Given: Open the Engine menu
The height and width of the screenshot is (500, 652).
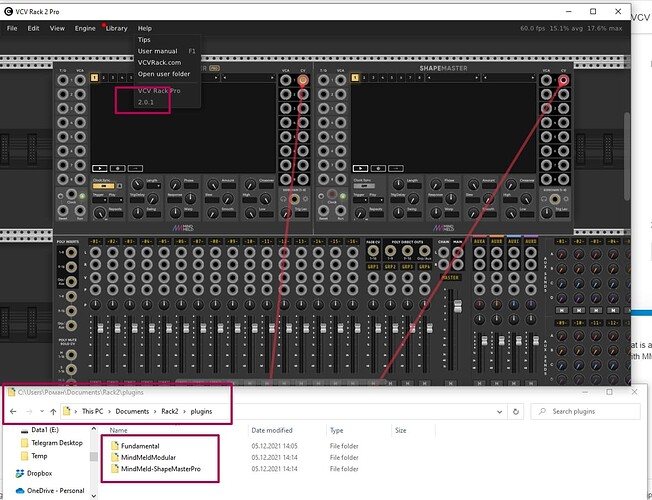Looking at the screenshot, I should [85, 28].
